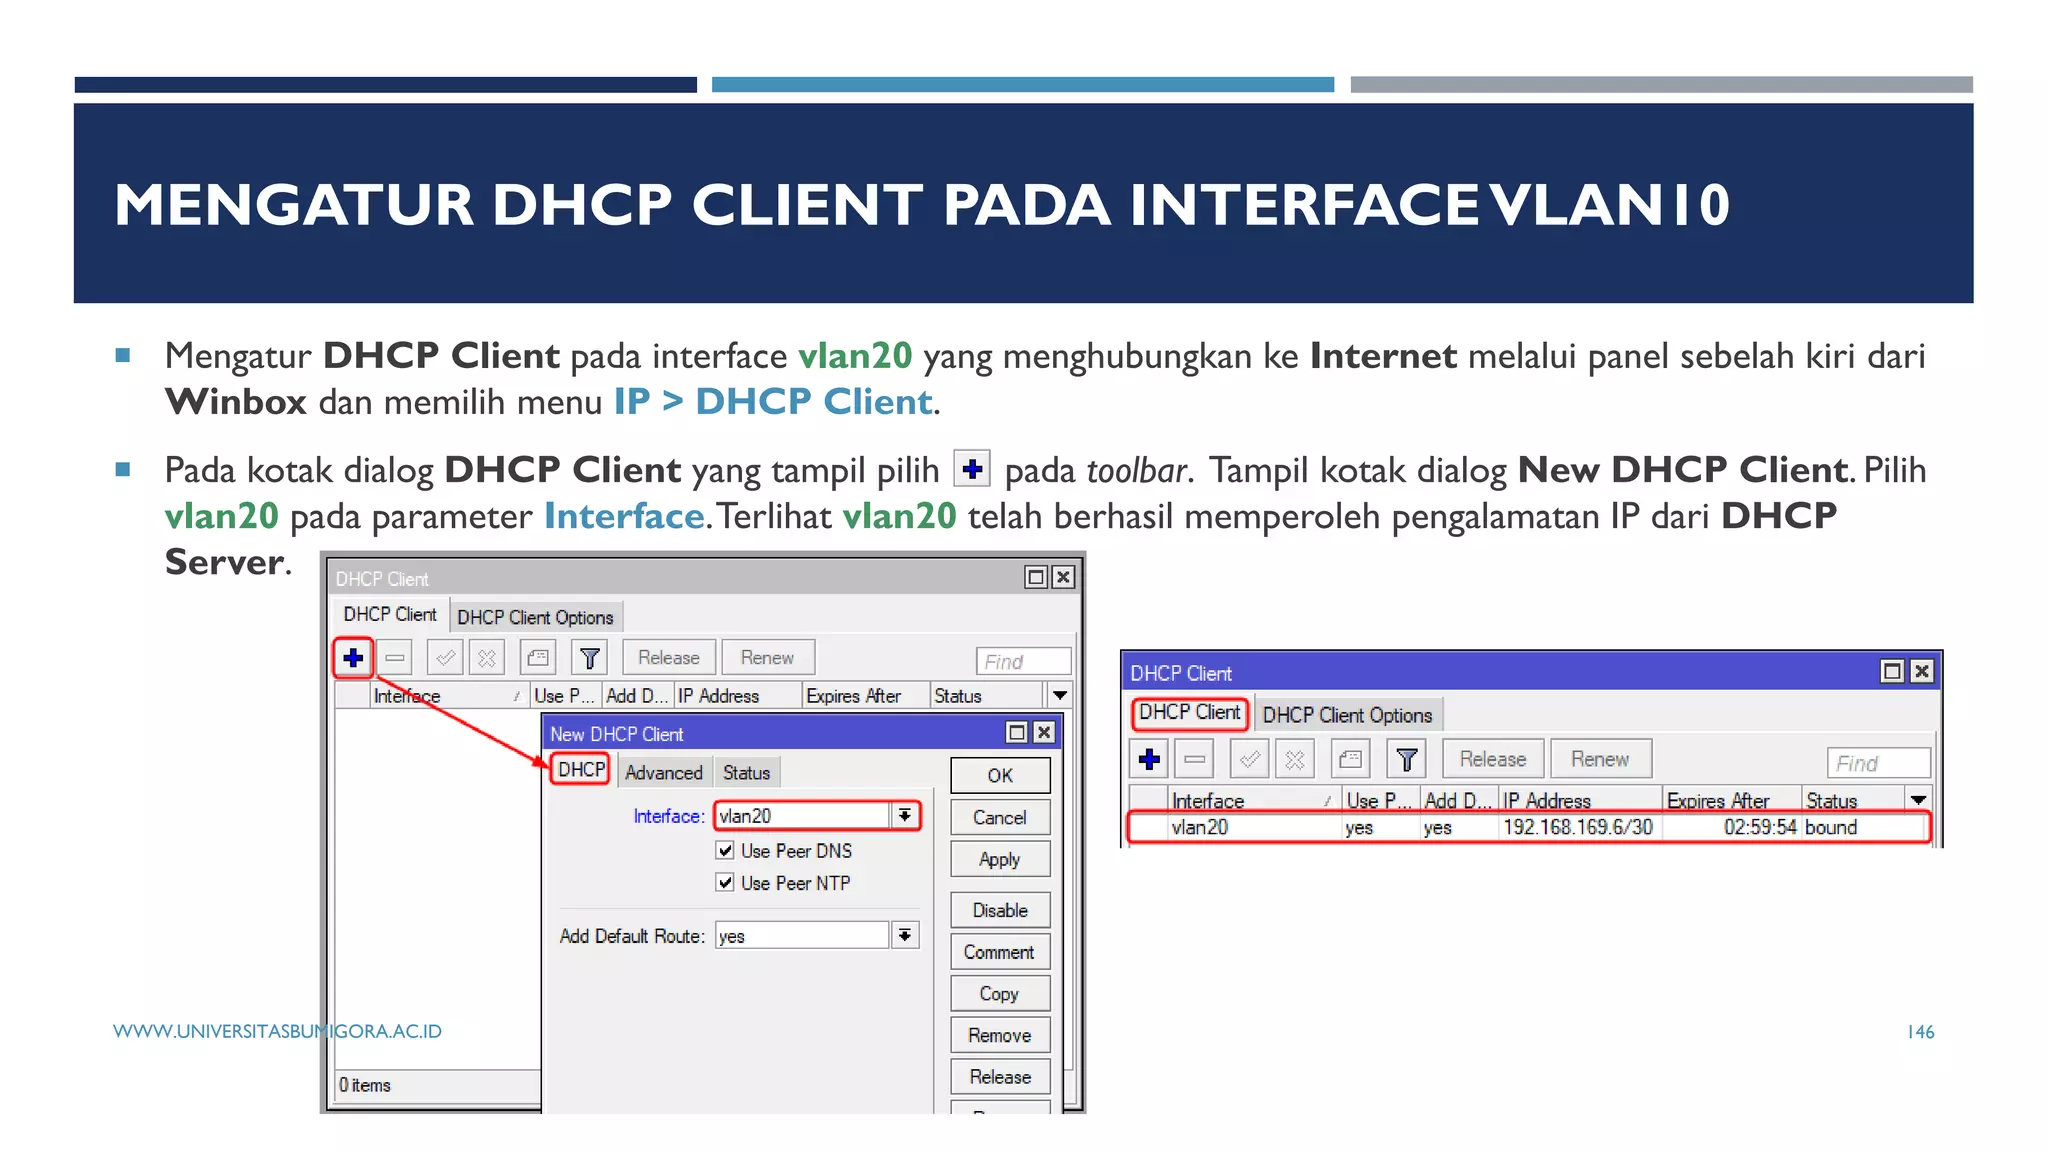
Task: Click IP address 192.168.169.6/30 cell
Action: click(1578, 828)
